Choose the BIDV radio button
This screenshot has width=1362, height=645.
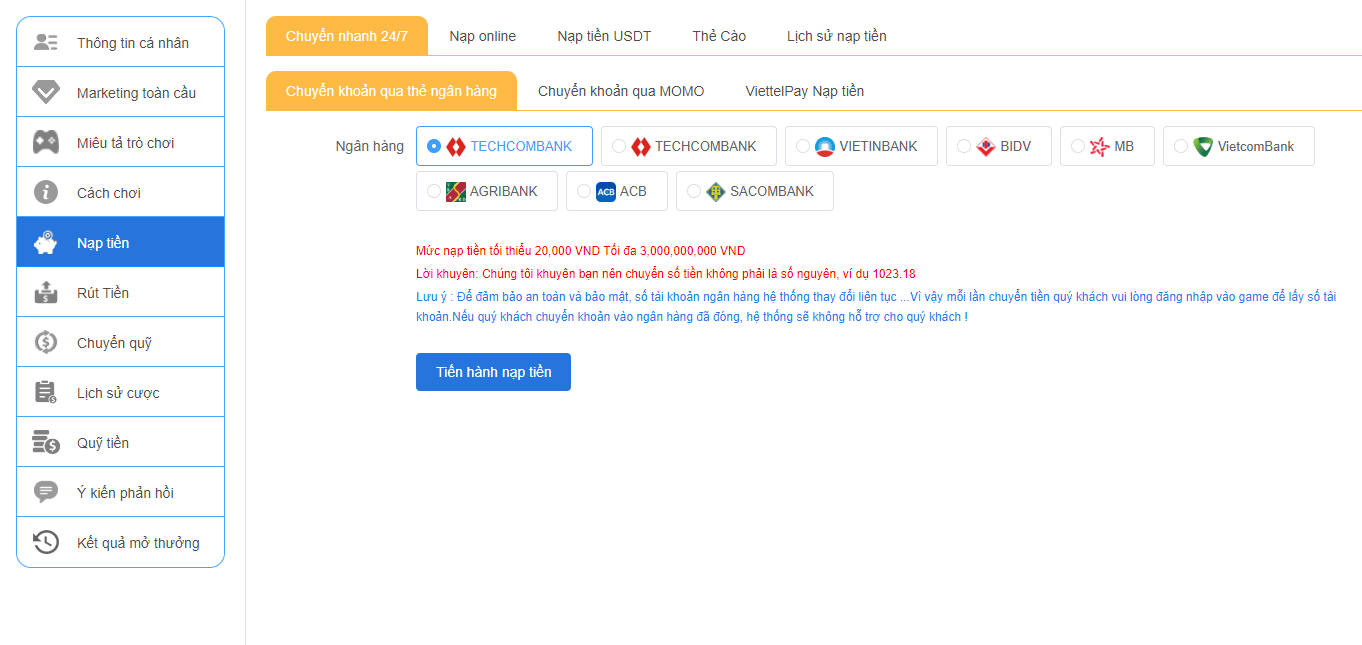click(964, 146)
